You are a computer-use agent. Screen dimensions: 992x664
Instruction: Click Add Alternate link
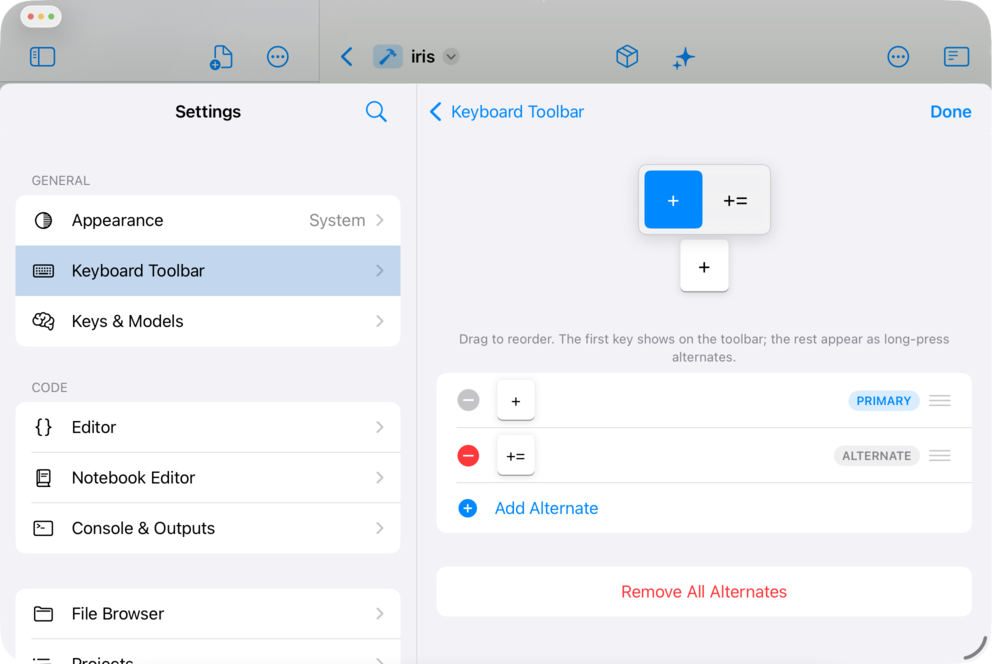[x=546, y=508]
